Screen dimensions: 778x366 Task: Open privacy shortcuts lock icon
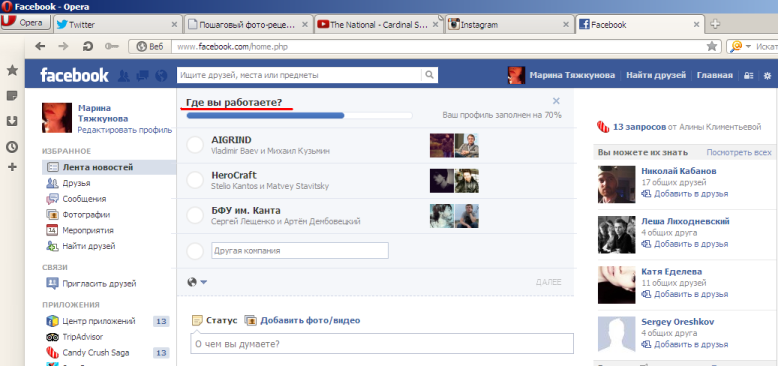pos(748,76)
